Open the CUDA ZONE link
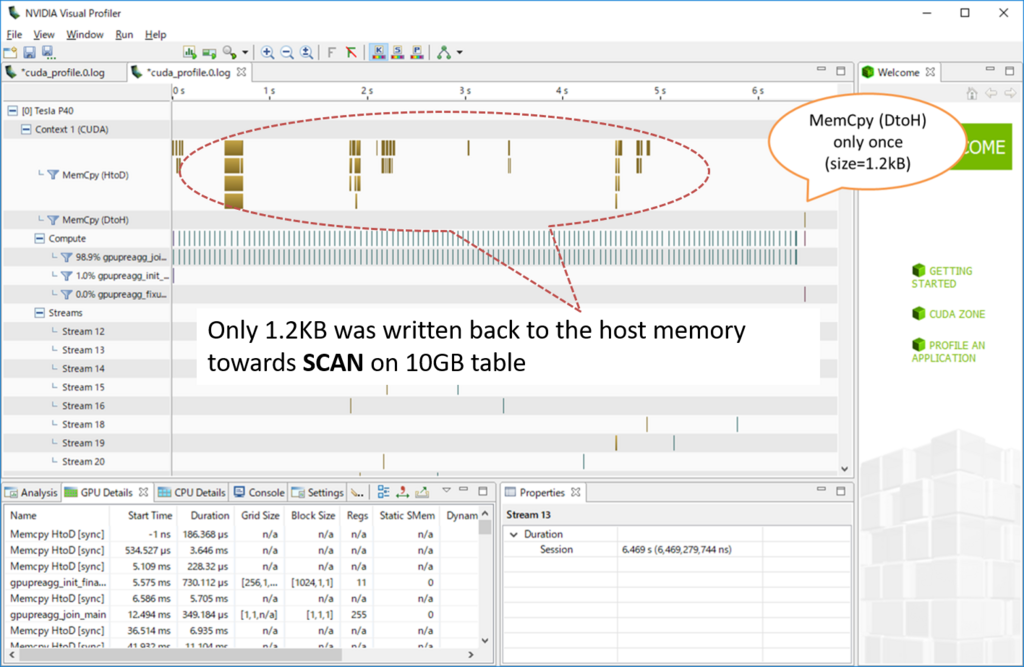Image resolution: width=1024 pixels, height=667 pixels. (948, 314)
